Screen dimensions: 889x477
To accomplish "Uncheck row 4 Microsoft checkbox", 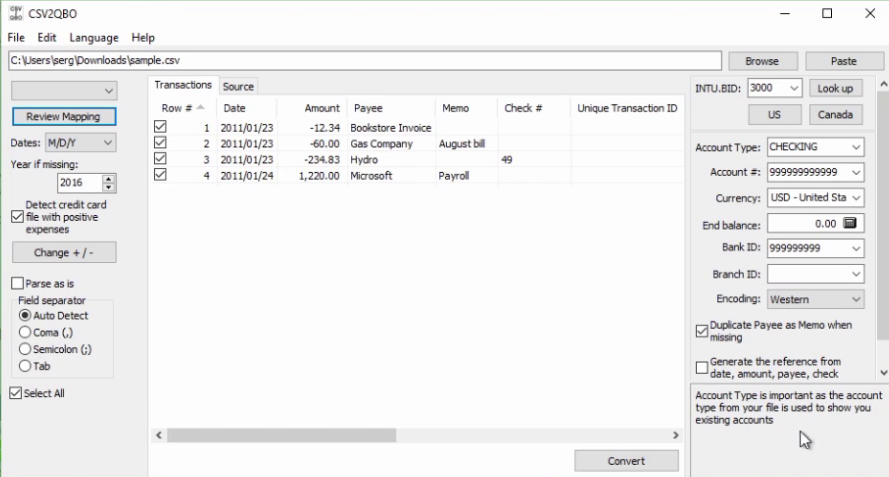I will [x=160, y=174].
